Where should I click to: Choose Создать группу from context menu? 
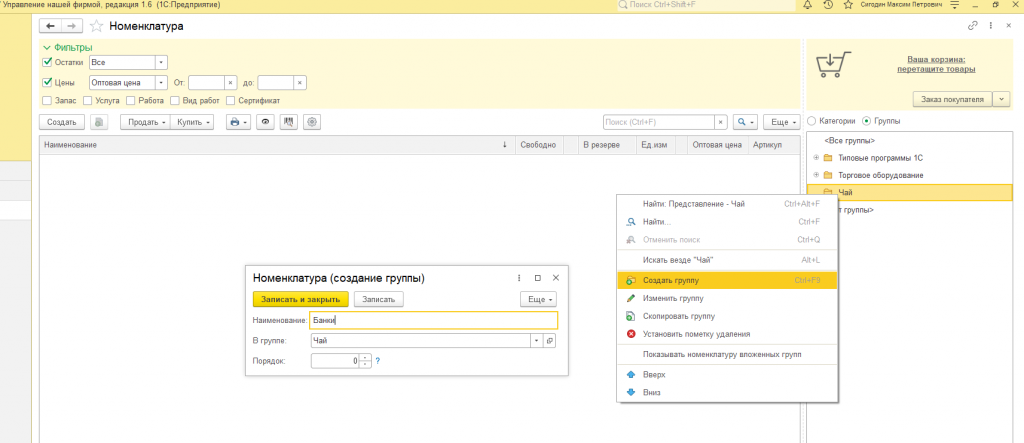(727, 280)
